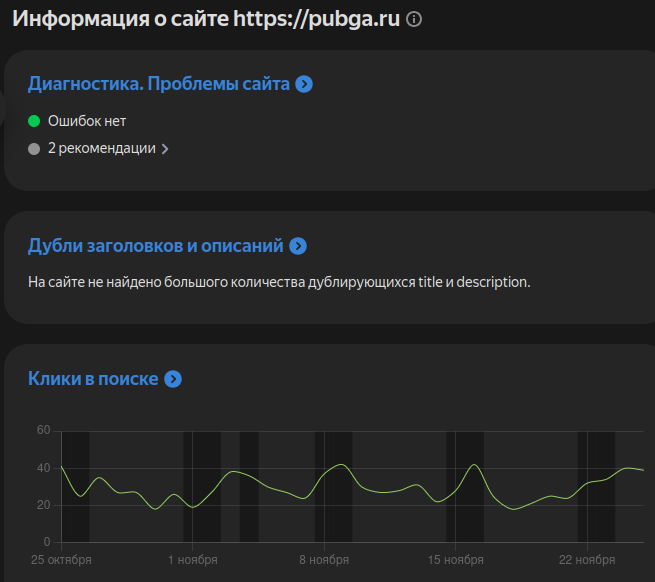Open the 2 рекомендации text link

[101, 148]
